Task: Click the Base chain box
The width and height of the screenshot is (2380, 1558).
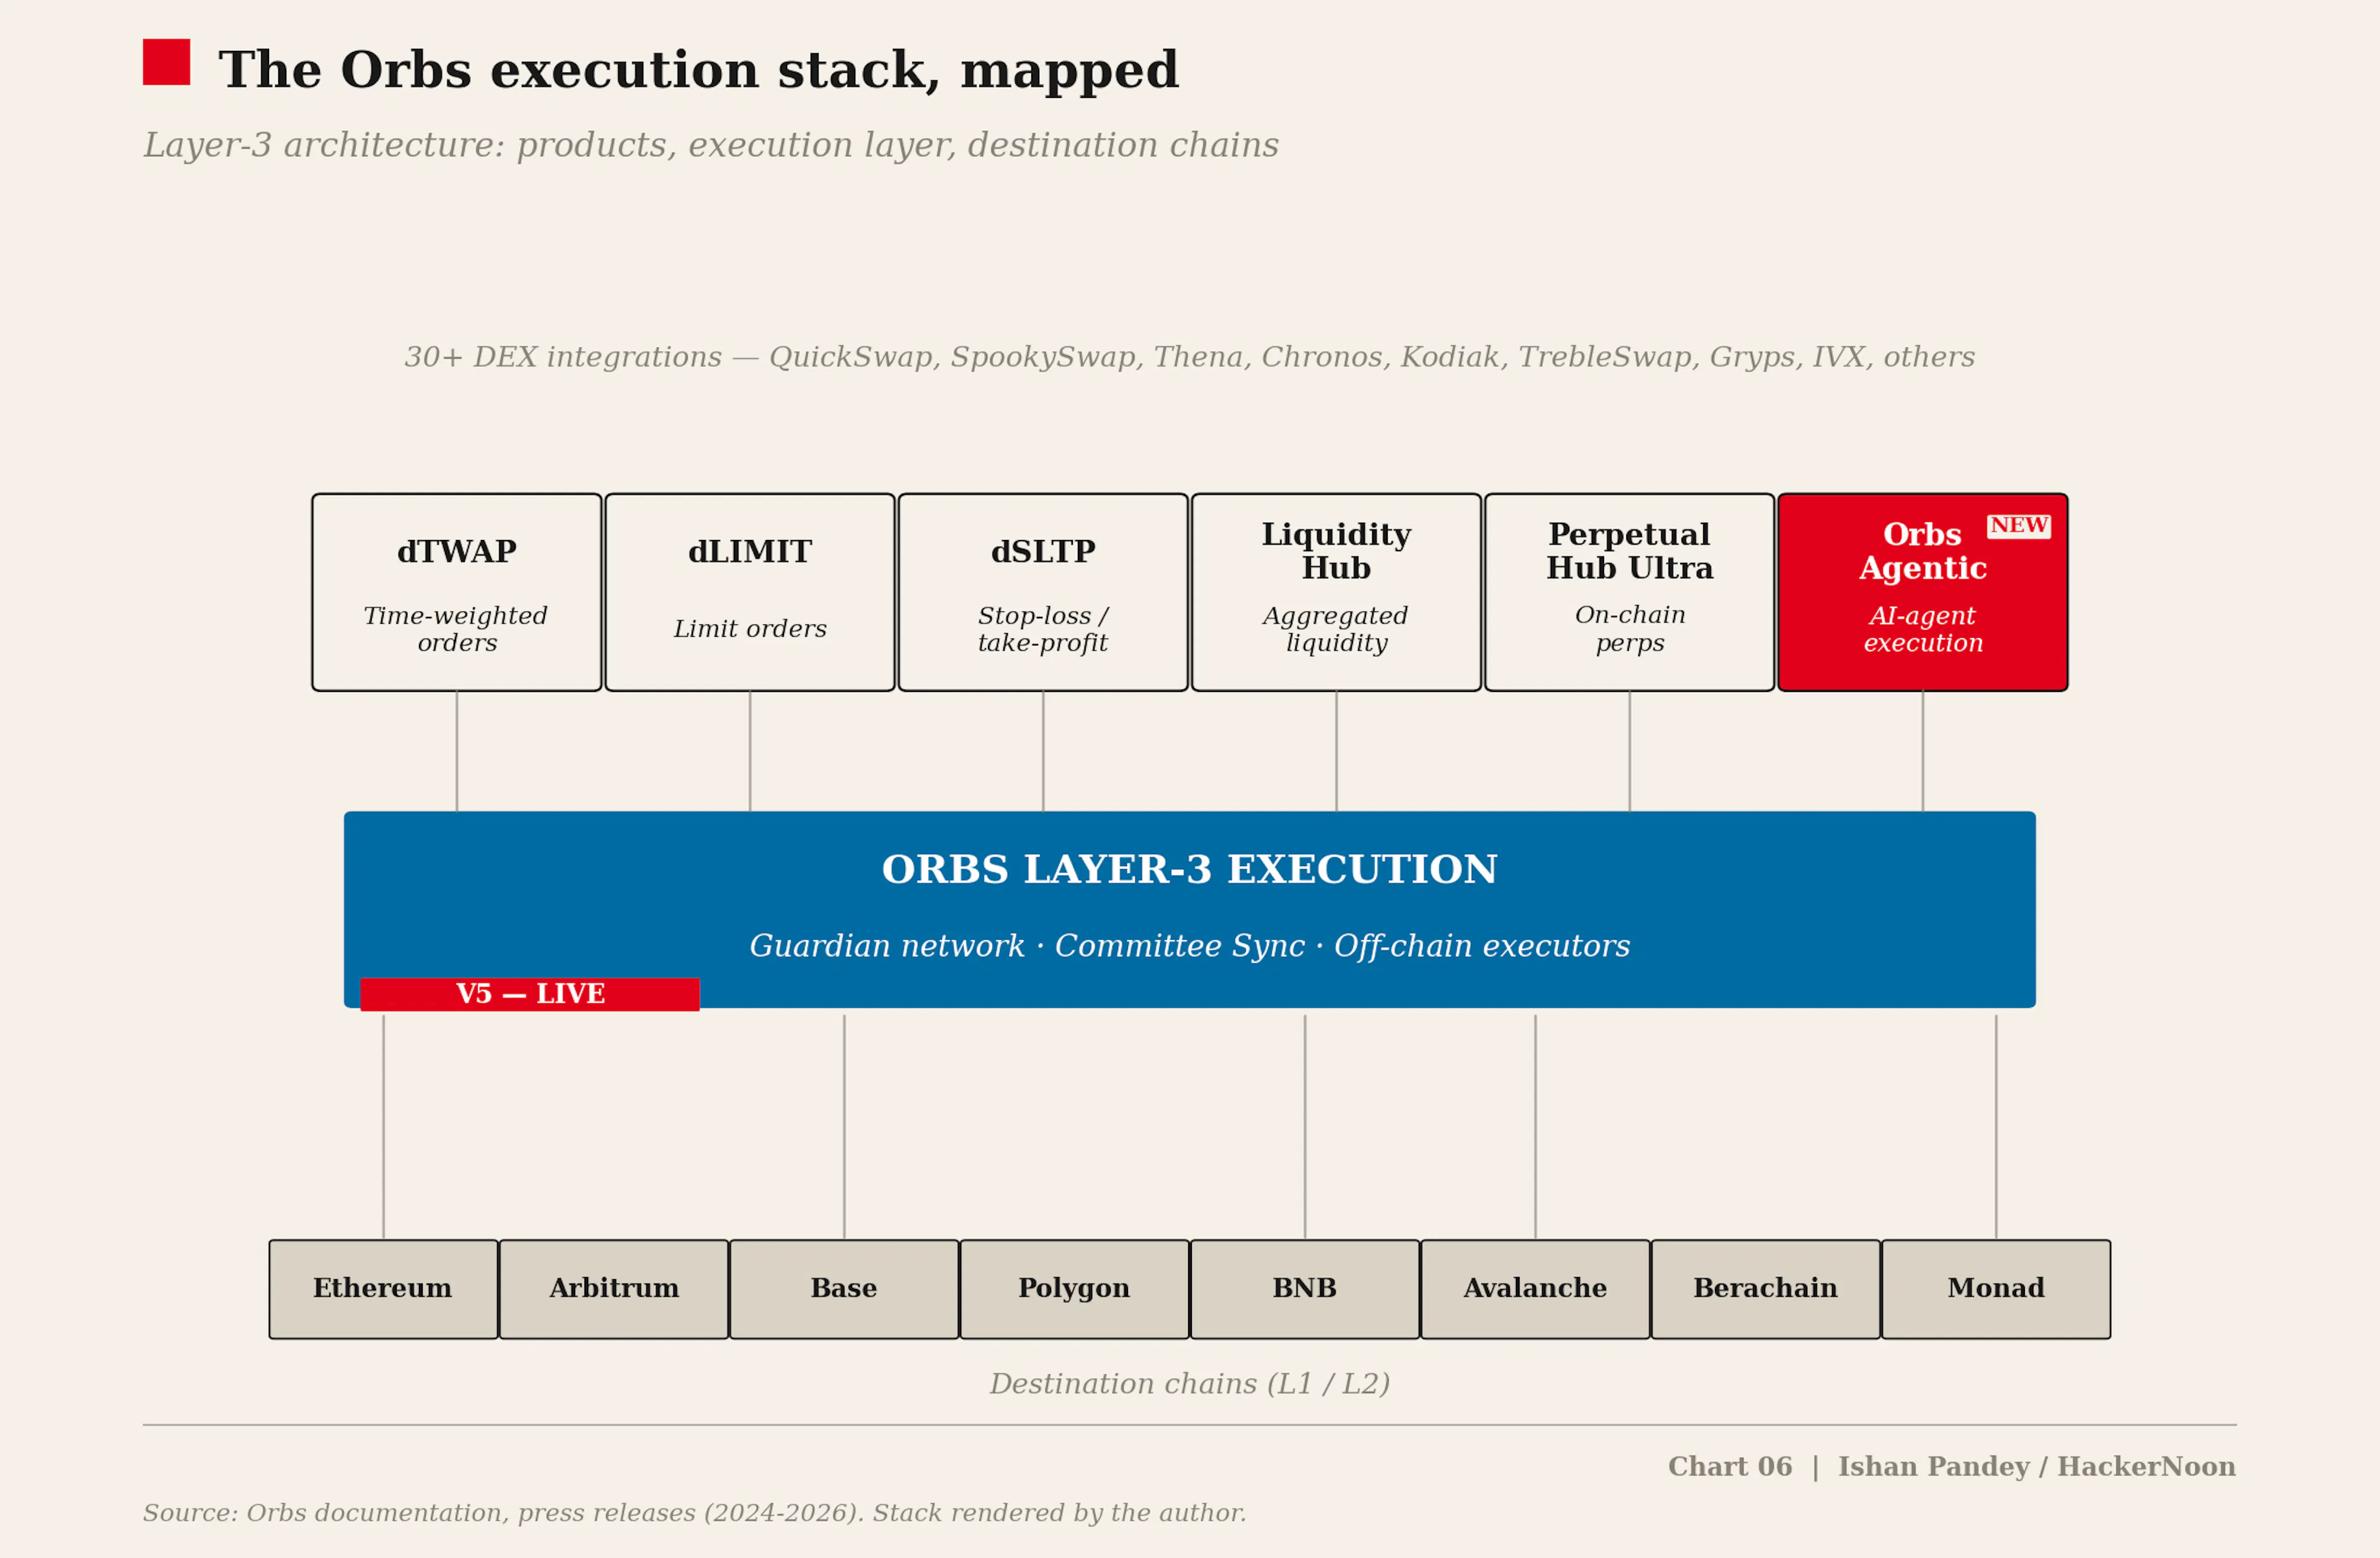Action: 844,1289
